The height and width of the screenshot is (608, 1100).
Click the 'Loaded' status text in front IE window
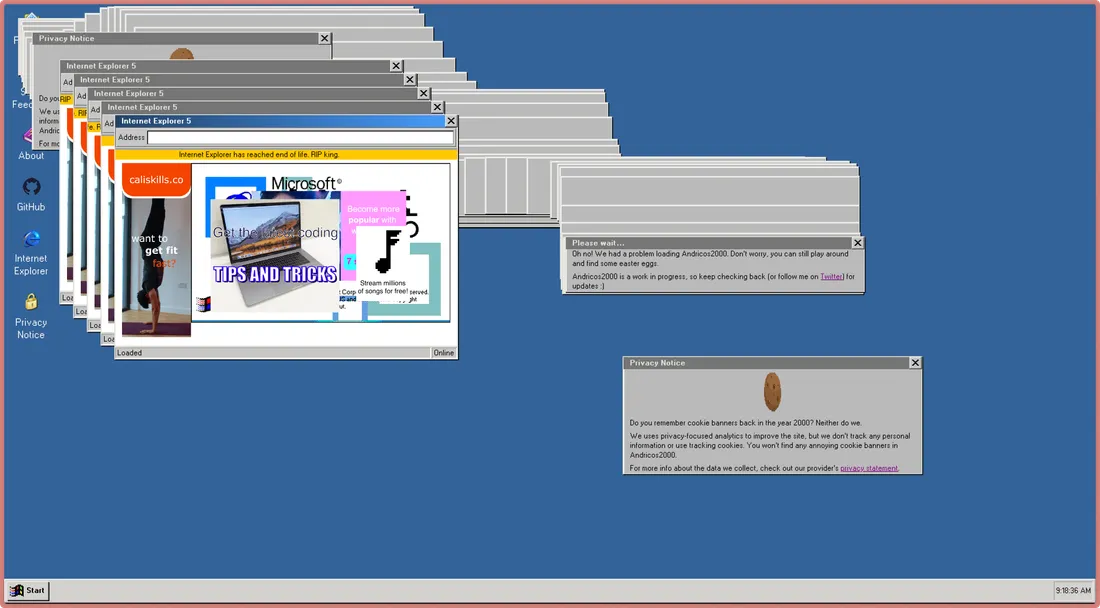129,353
